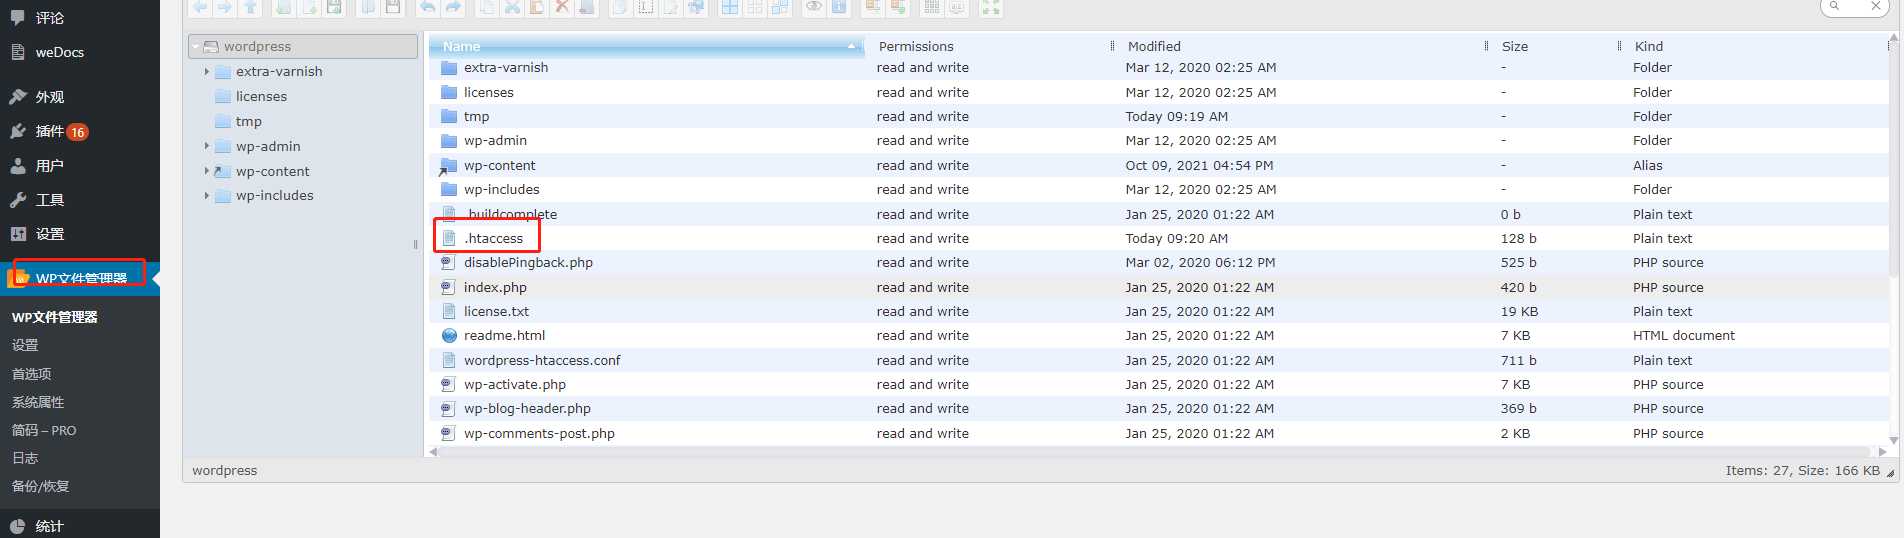Click the redo toolbar icon
This screenshot has width=1904, height=538.
(453, 6)
